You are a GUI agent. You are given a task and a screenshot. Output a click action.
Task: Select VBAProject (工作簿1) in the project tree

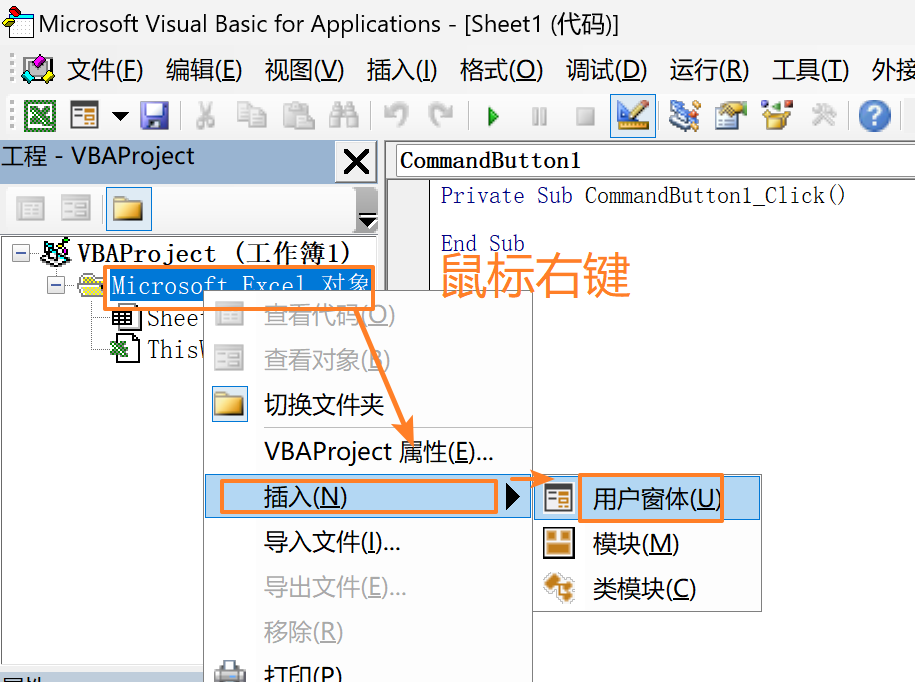213,253
